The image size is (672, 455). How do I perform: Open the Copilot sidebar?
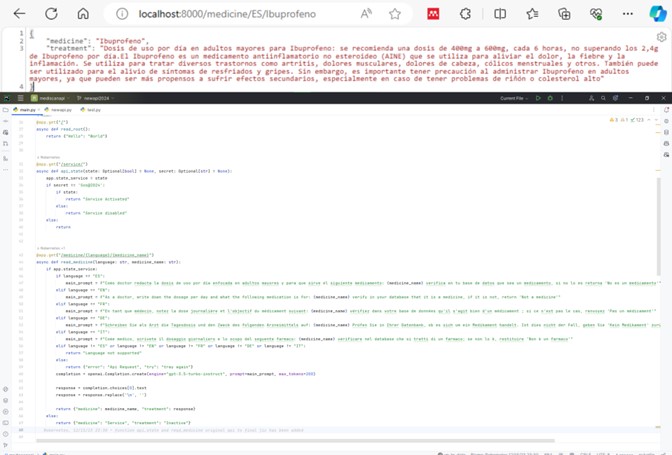(658, 14)
